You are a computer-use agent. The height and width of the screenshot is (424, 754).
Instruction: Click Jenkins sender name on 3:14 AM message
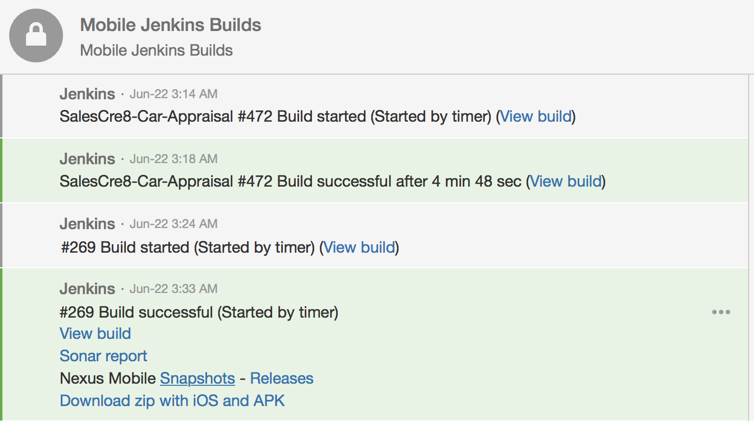[87, 94]
